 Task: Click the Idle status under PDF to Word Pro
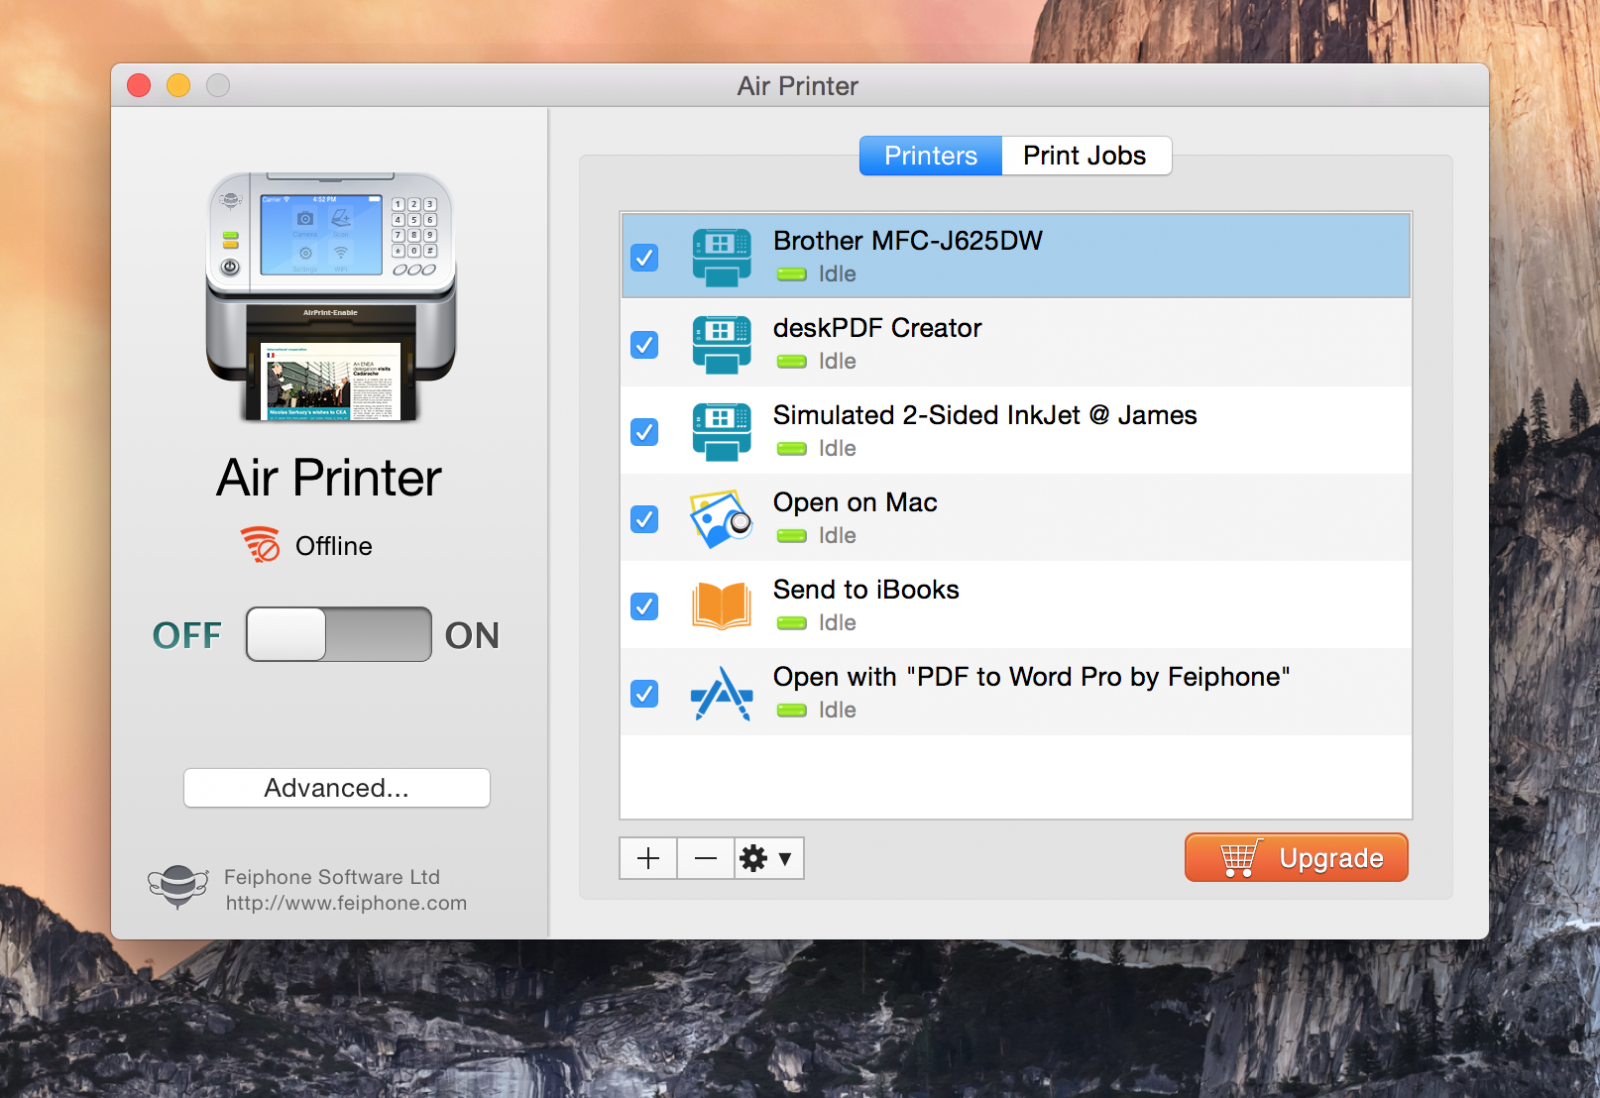click(837, 710)
